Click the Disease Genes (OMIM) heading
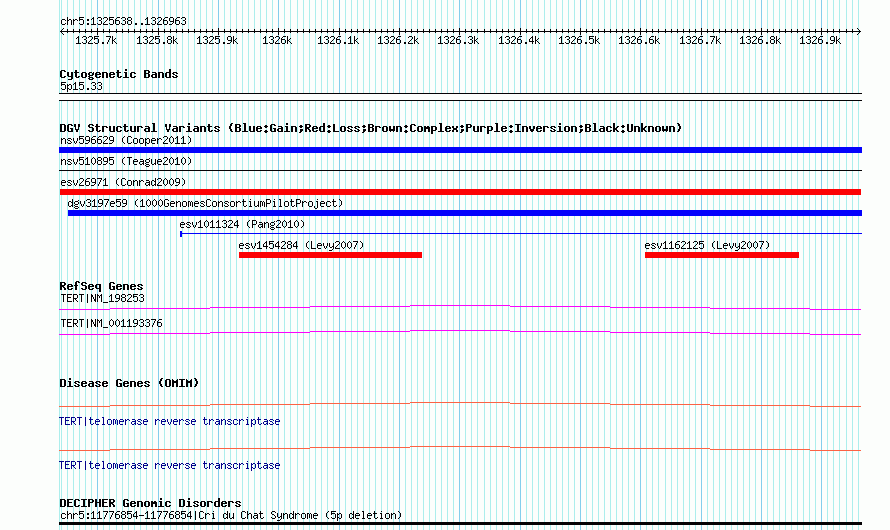Viewport: 890px width, 530px height. [129, 383]
